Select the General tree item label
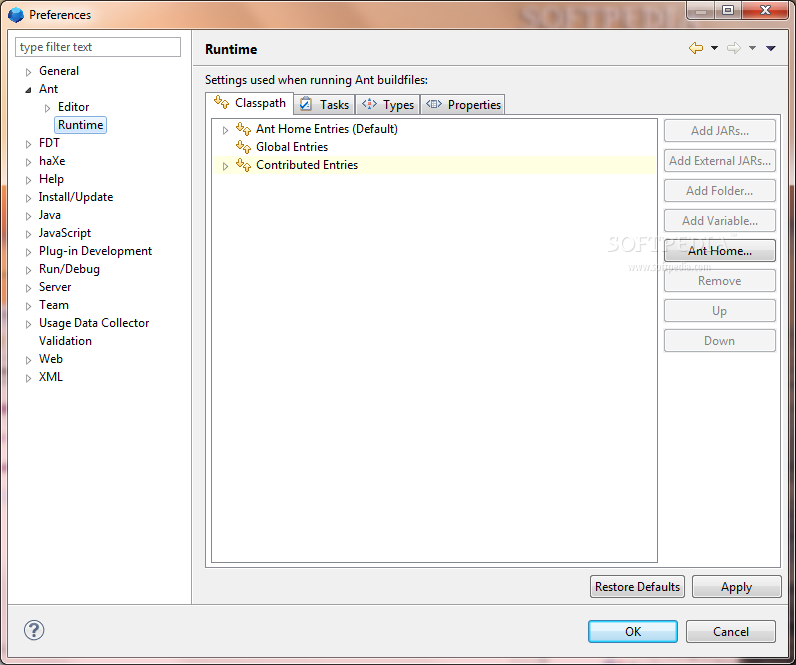796x665 pixels. tap(59, 71)
